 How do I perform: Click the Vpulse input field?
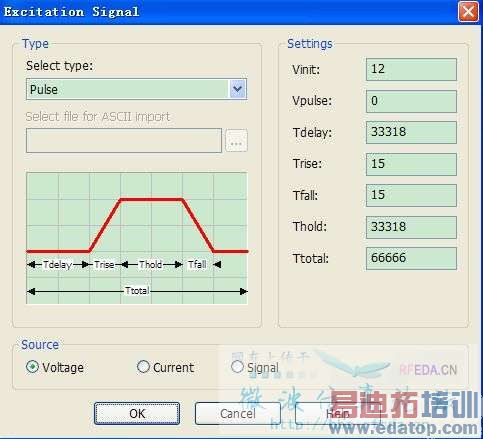point(411,101)
